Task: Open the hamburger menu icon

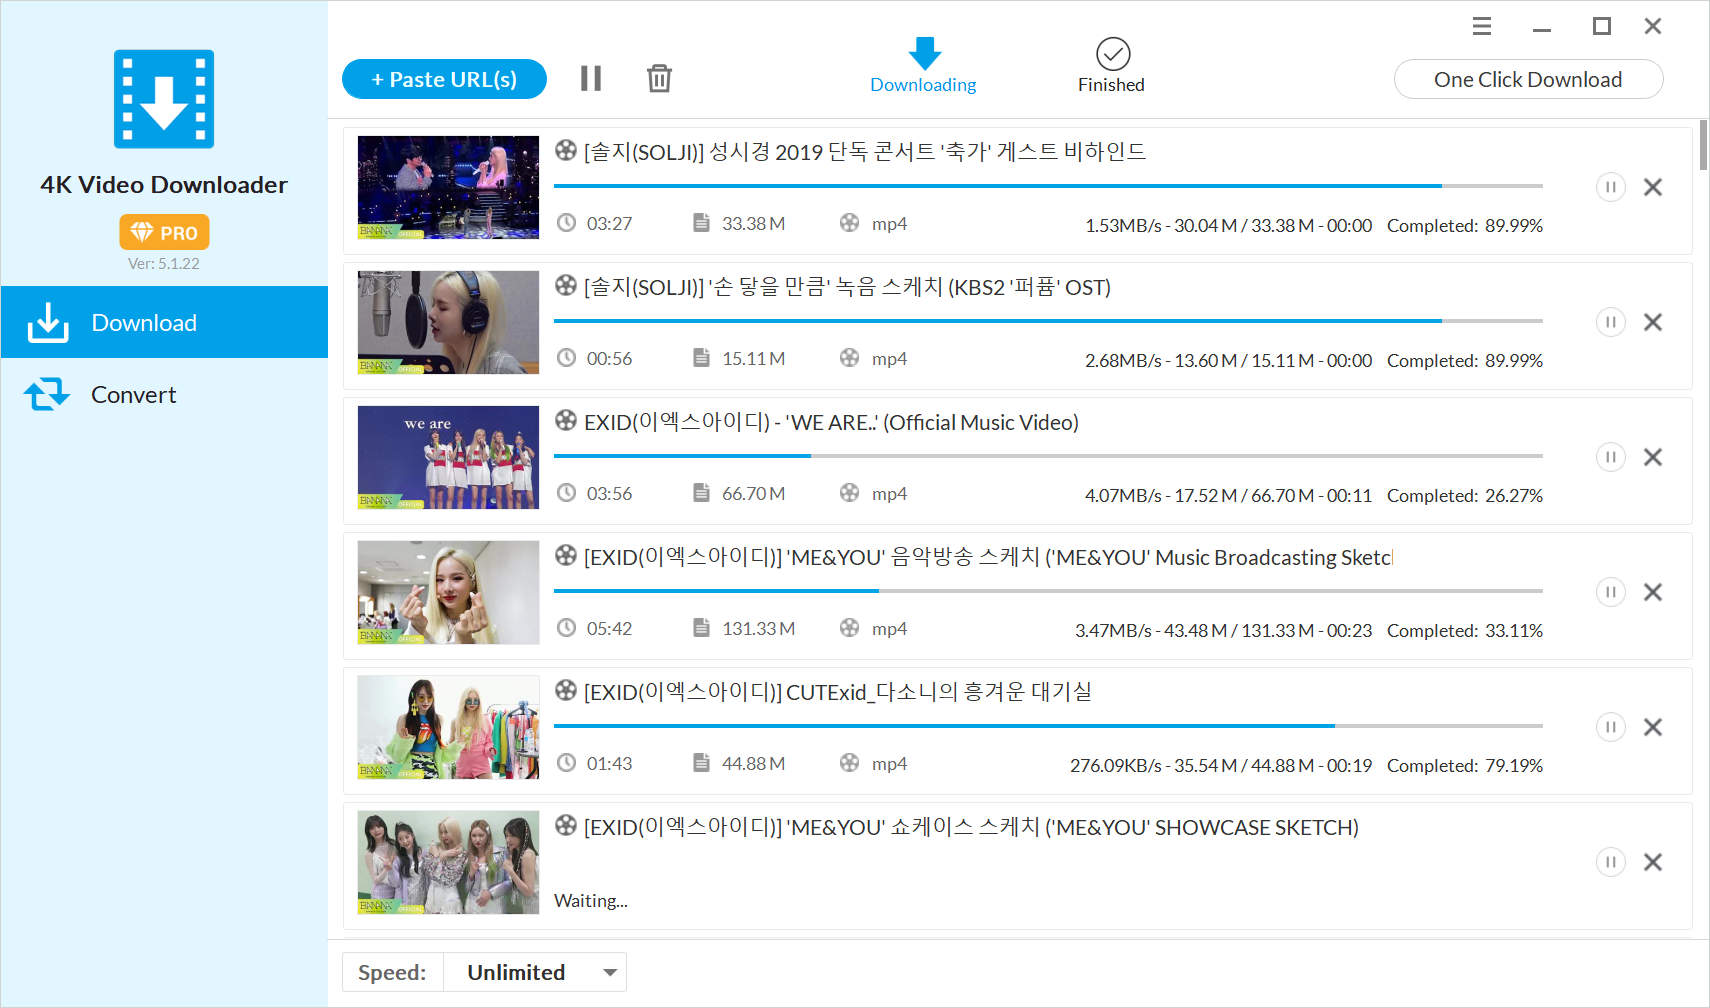Action: coord(1482,26)
